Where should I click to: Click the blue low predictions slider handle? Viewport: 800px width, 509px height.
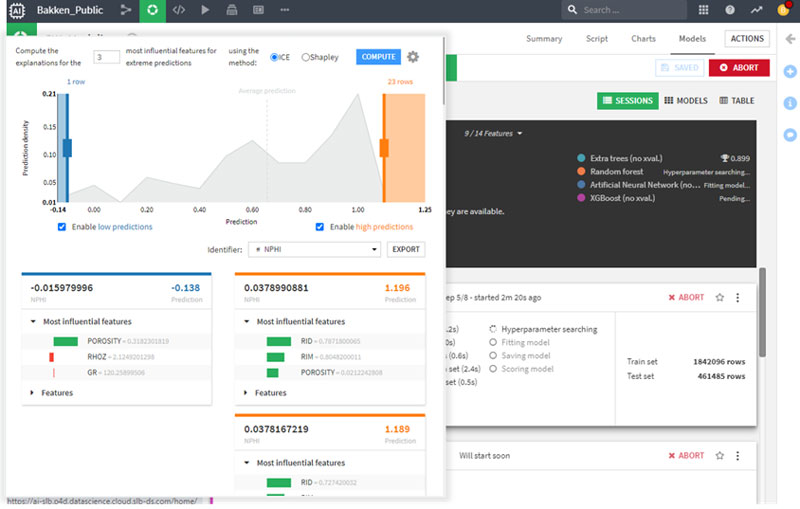point(67,148)
